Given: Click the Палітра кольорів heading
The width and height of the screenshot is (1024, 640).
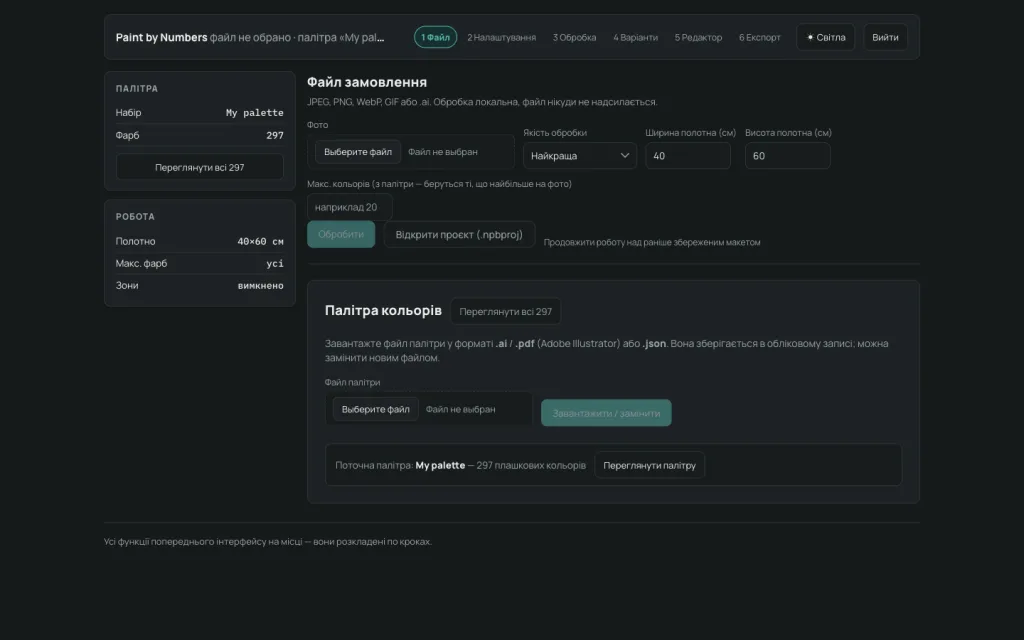Looking at the screenshot, I should pyautogui.click(x=383, y=311).
